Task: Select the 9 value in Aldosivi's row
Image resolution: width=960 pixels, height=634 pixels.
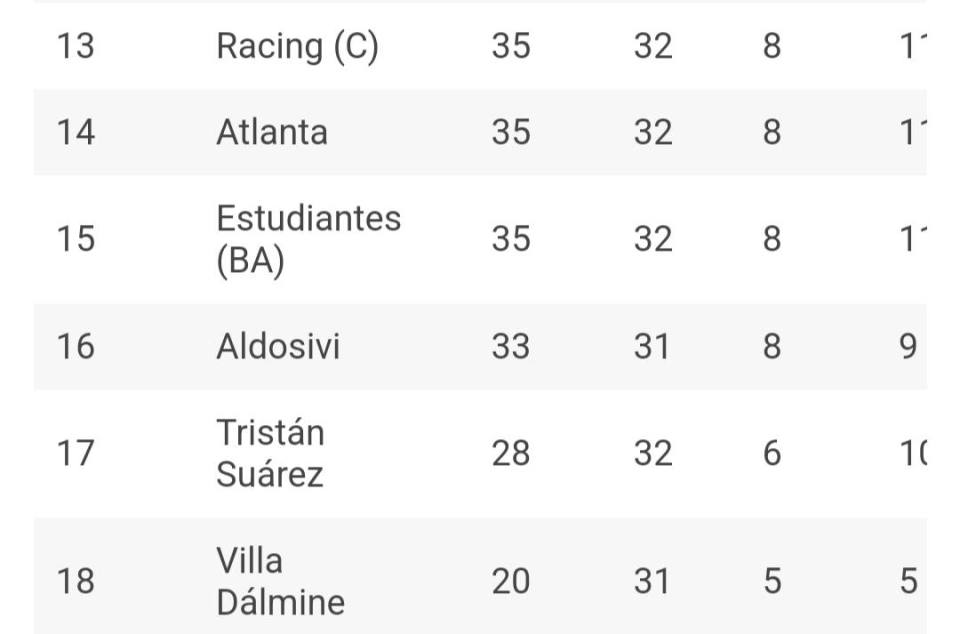Action: tap(908, 346)
